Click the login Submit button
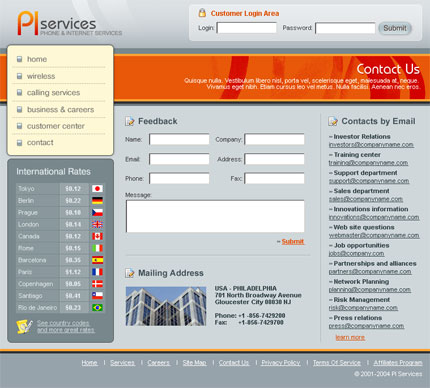This screenshot has height=388, width=430. [x=395, y=28]
